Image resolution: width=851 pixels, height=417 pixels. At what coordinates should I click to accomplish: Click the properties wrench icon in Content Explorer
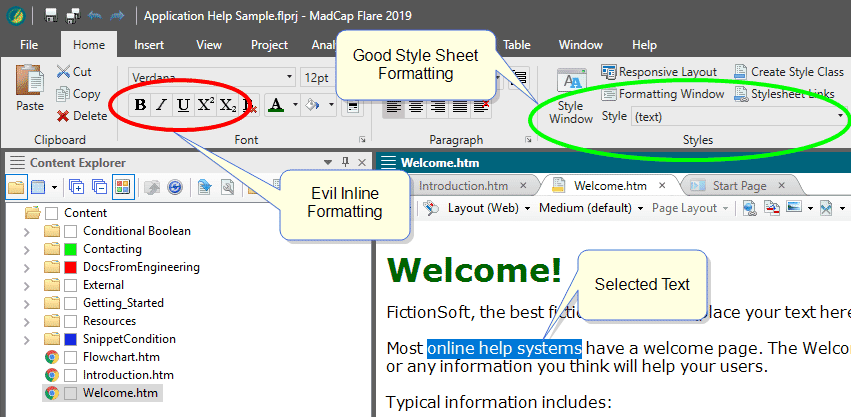pyautogui.click(x=227, y=187)
